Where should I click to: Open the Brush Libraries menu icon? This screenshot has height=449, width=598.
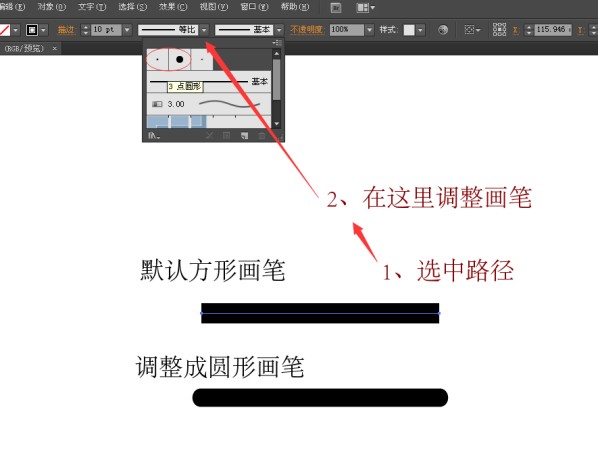pyautogui.click(x=154, y=135)
